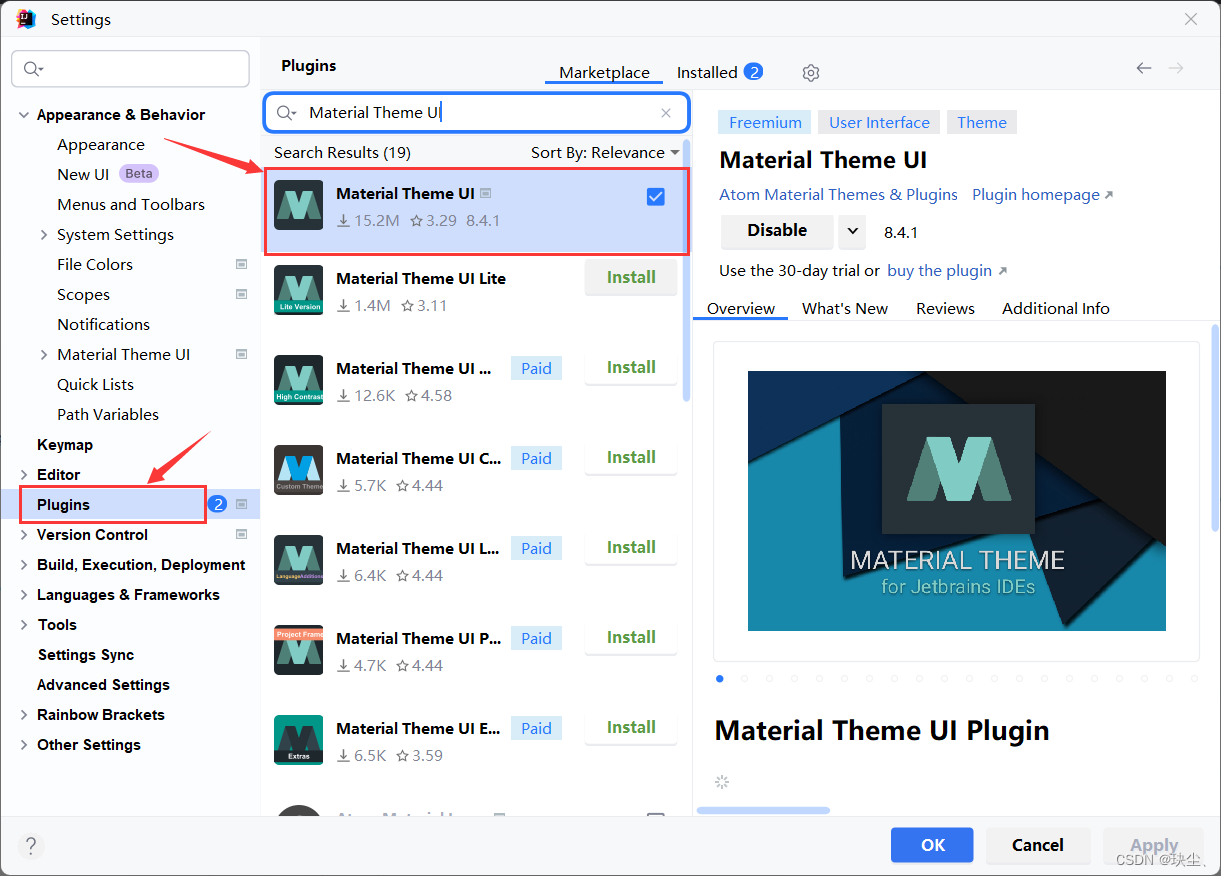The image size is (1221, 876).
Task: Click the Language Additions plugin logo
Action: coord(298,560)
